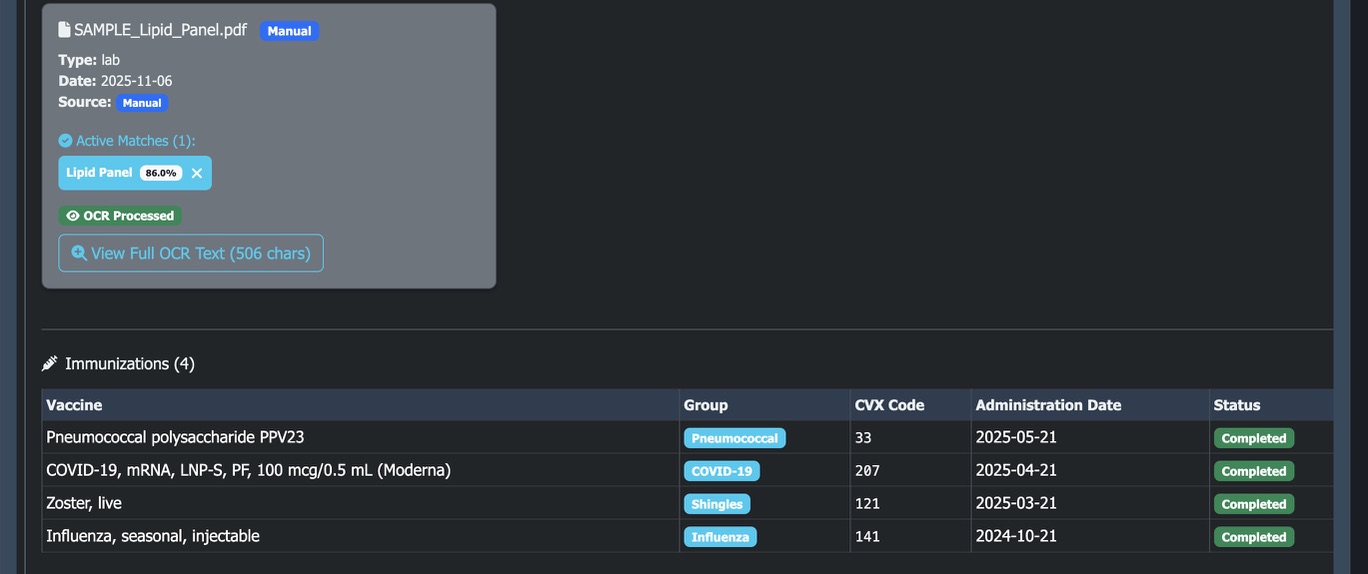The width and height of the screenshot is (1368, 574).
Task: Click the magnifier icon in View Full OCR Text
Action: [x=79, y=254]
